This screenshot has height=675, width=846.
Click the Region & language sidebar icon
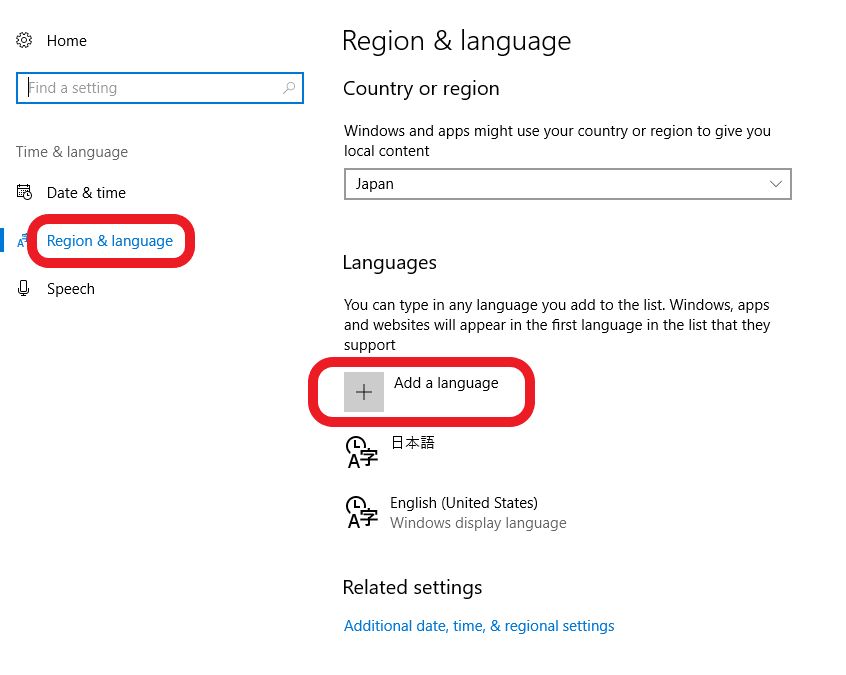point(22,241)
